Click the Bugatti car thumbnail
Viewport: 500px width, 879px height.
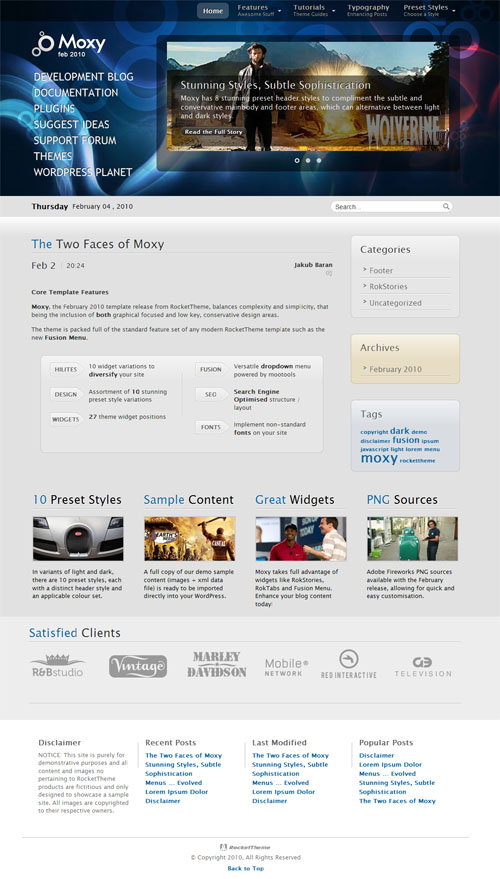78,539
